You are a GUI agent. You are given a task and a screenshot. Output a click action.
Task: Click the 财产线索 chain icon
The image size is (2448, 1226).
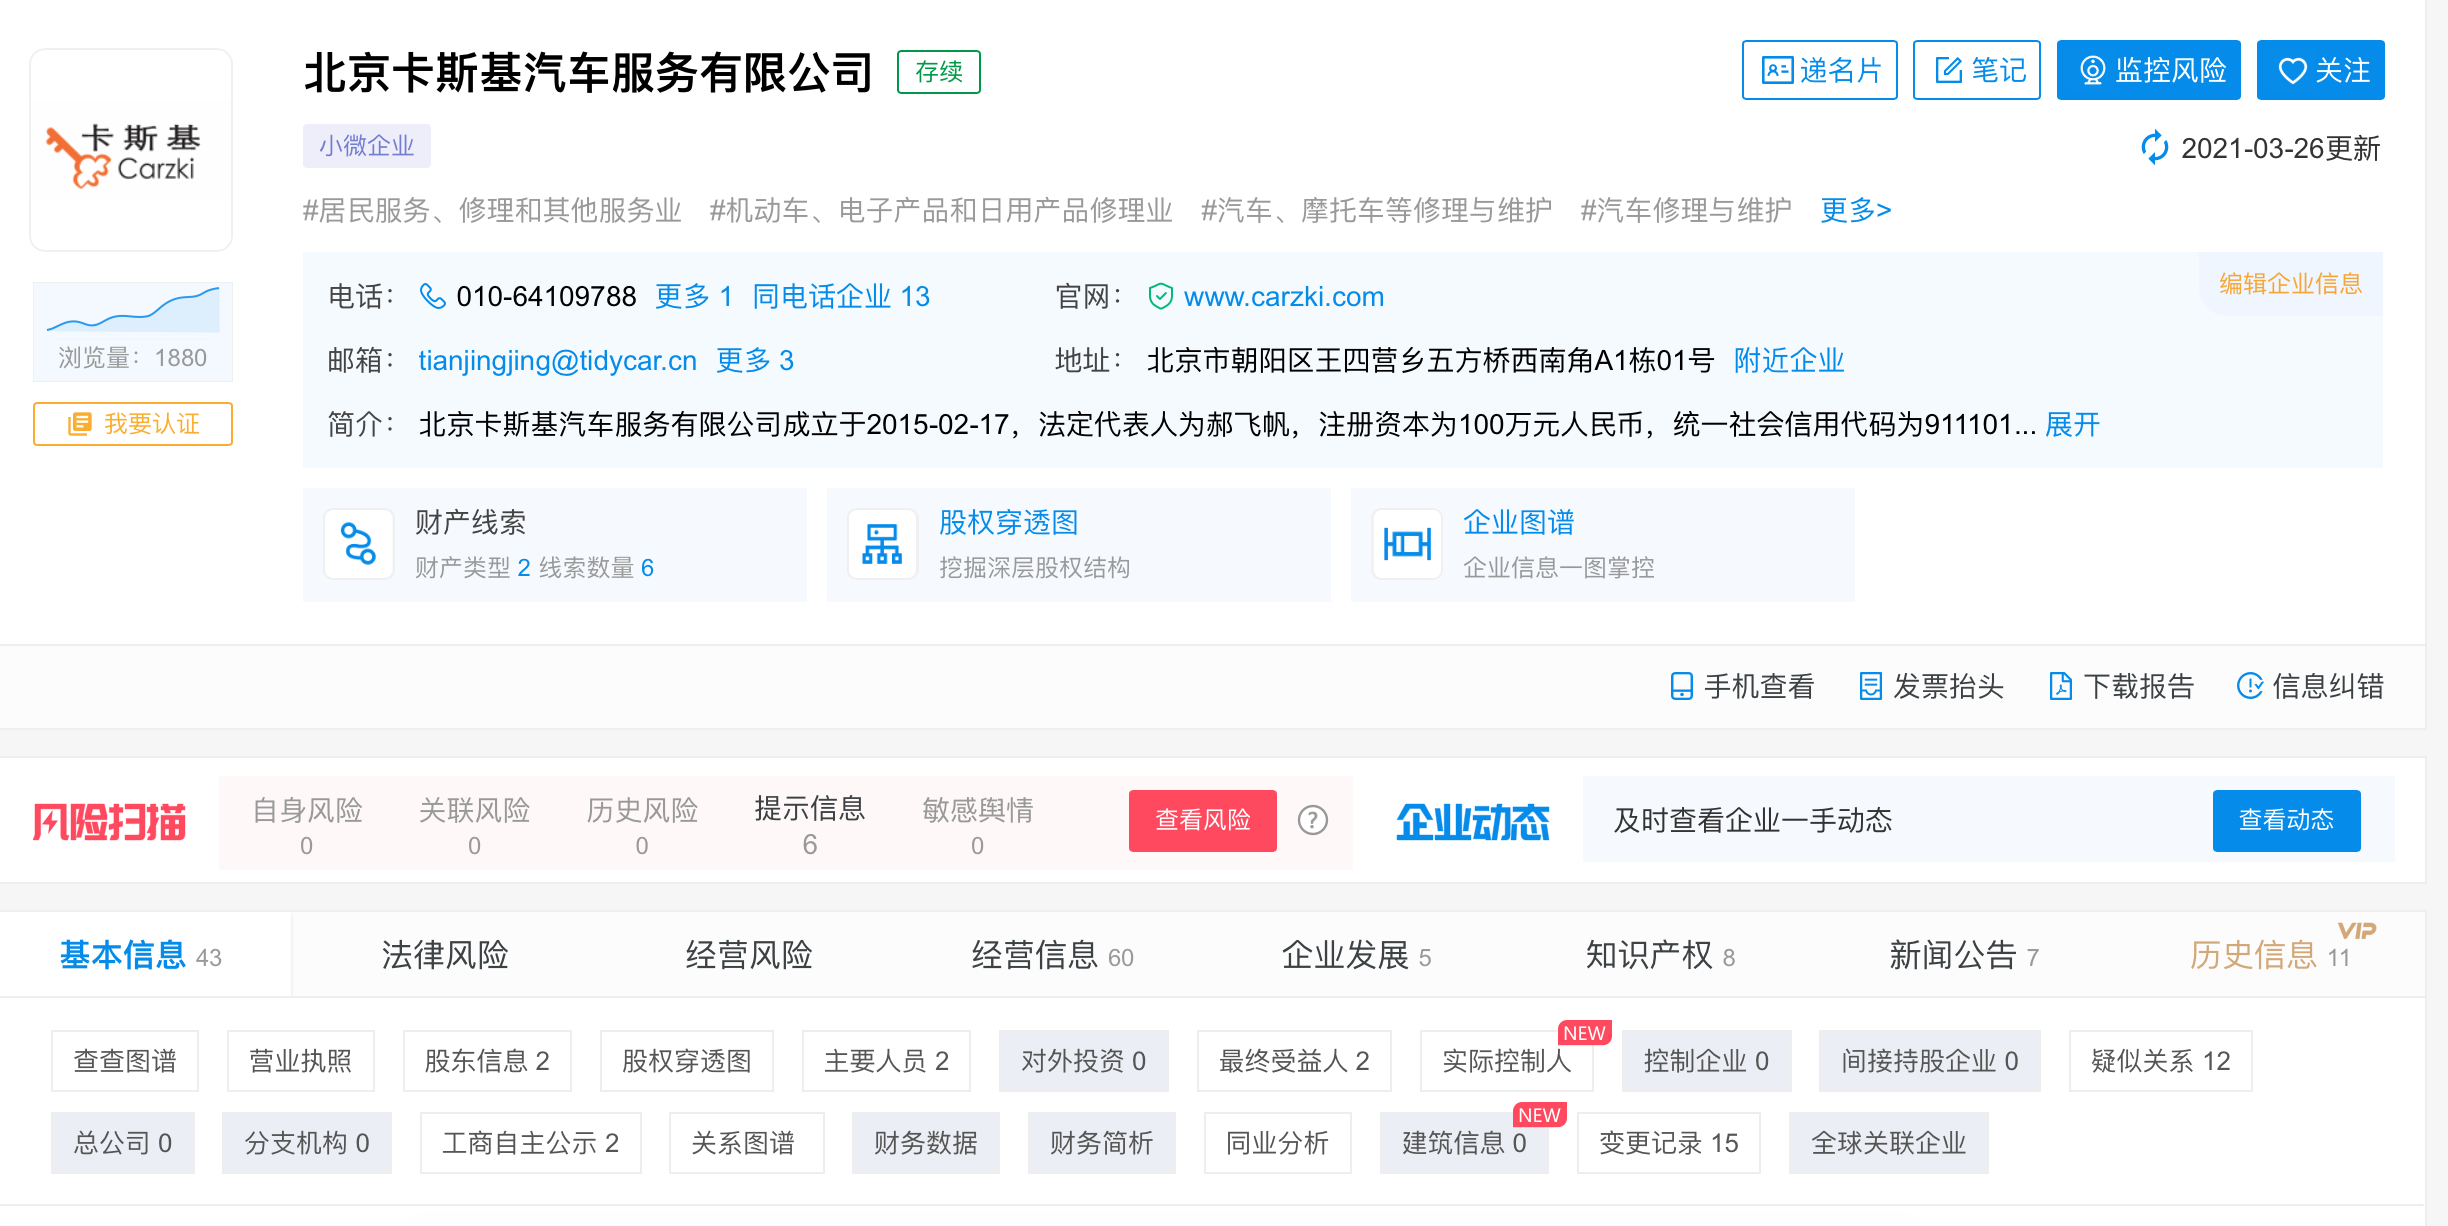358,544
